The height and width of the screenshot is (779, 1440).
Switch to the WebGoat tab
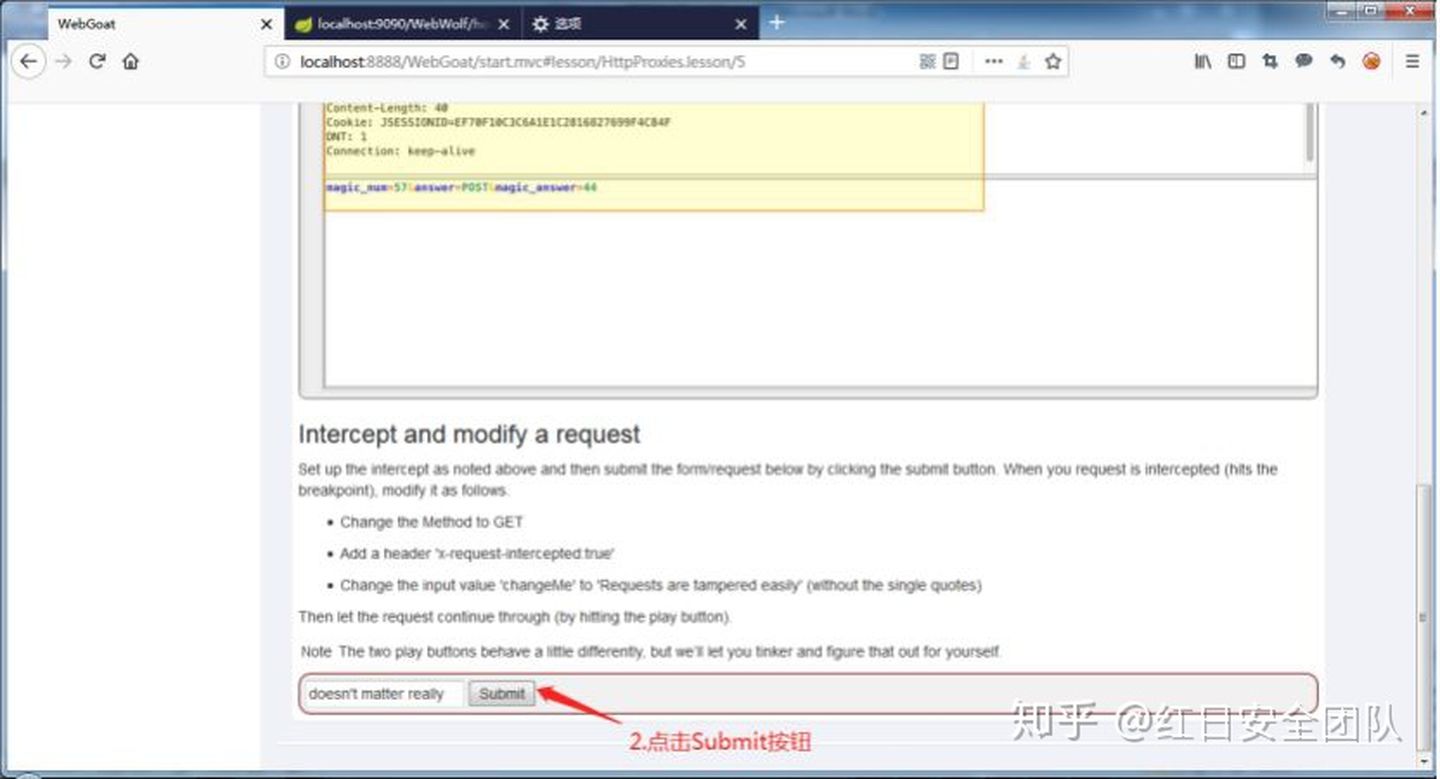pos(166,24)
